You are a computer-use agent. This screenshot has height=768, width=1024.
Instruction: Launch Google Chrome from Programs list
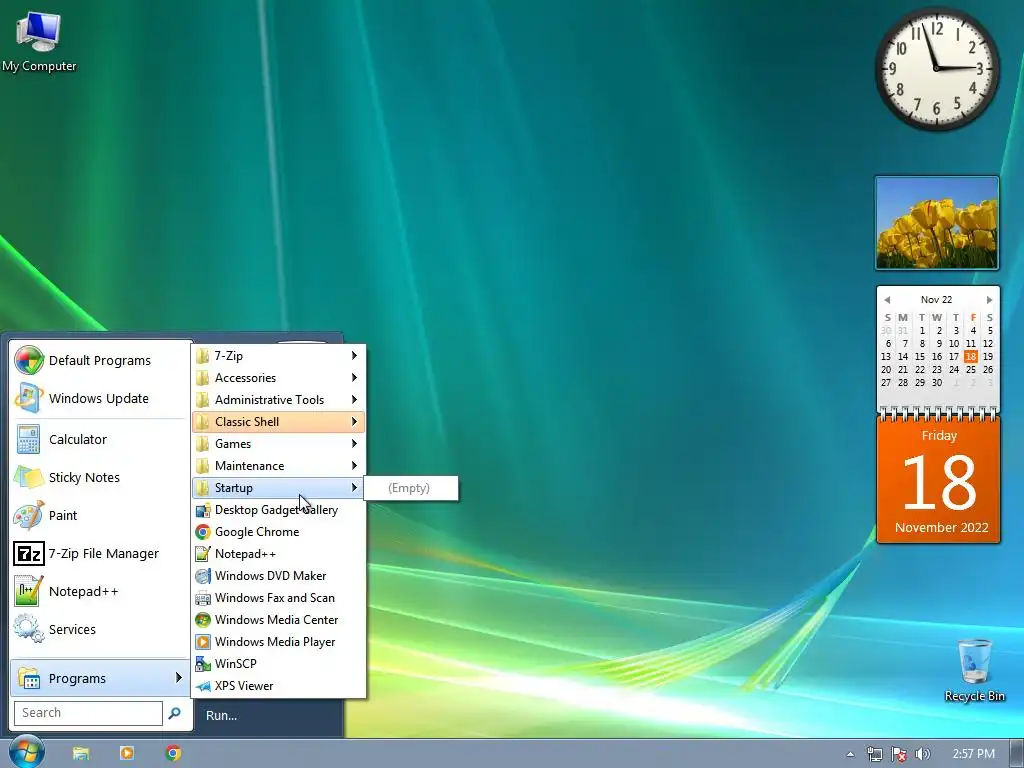[x=278, y=532]
